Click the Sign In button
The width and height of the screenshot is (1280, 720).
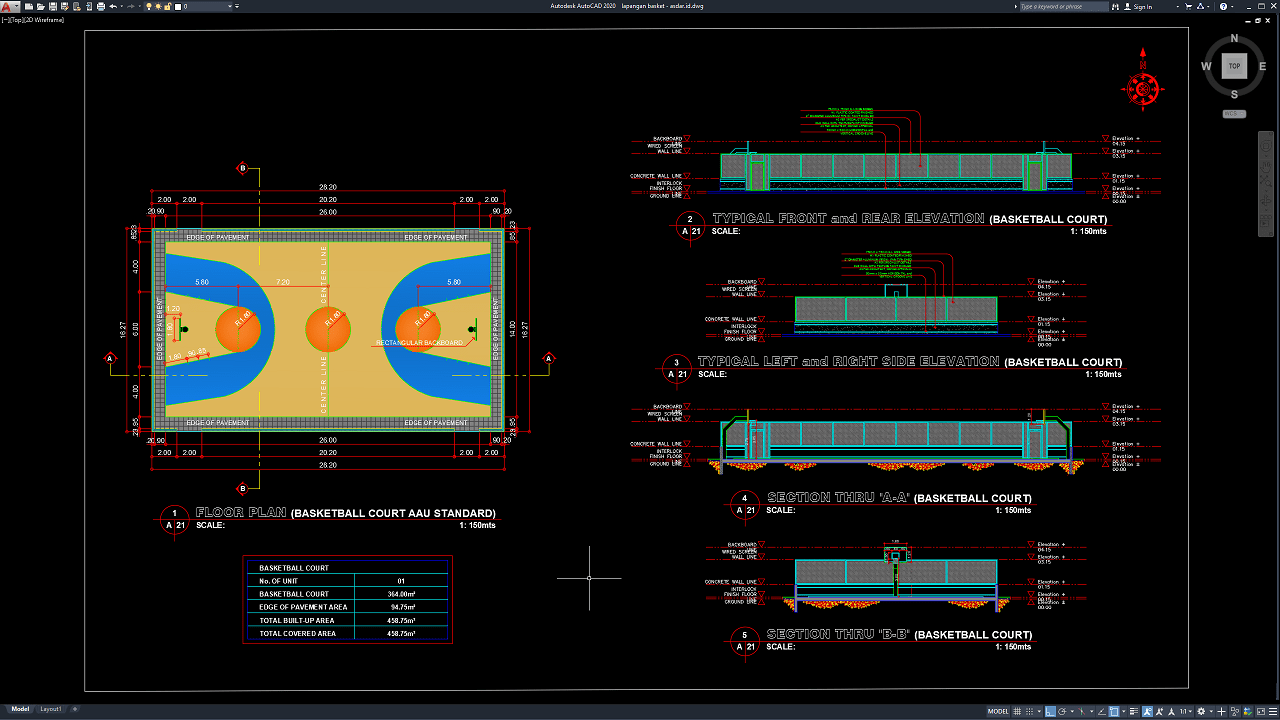tap(1142, 7)
